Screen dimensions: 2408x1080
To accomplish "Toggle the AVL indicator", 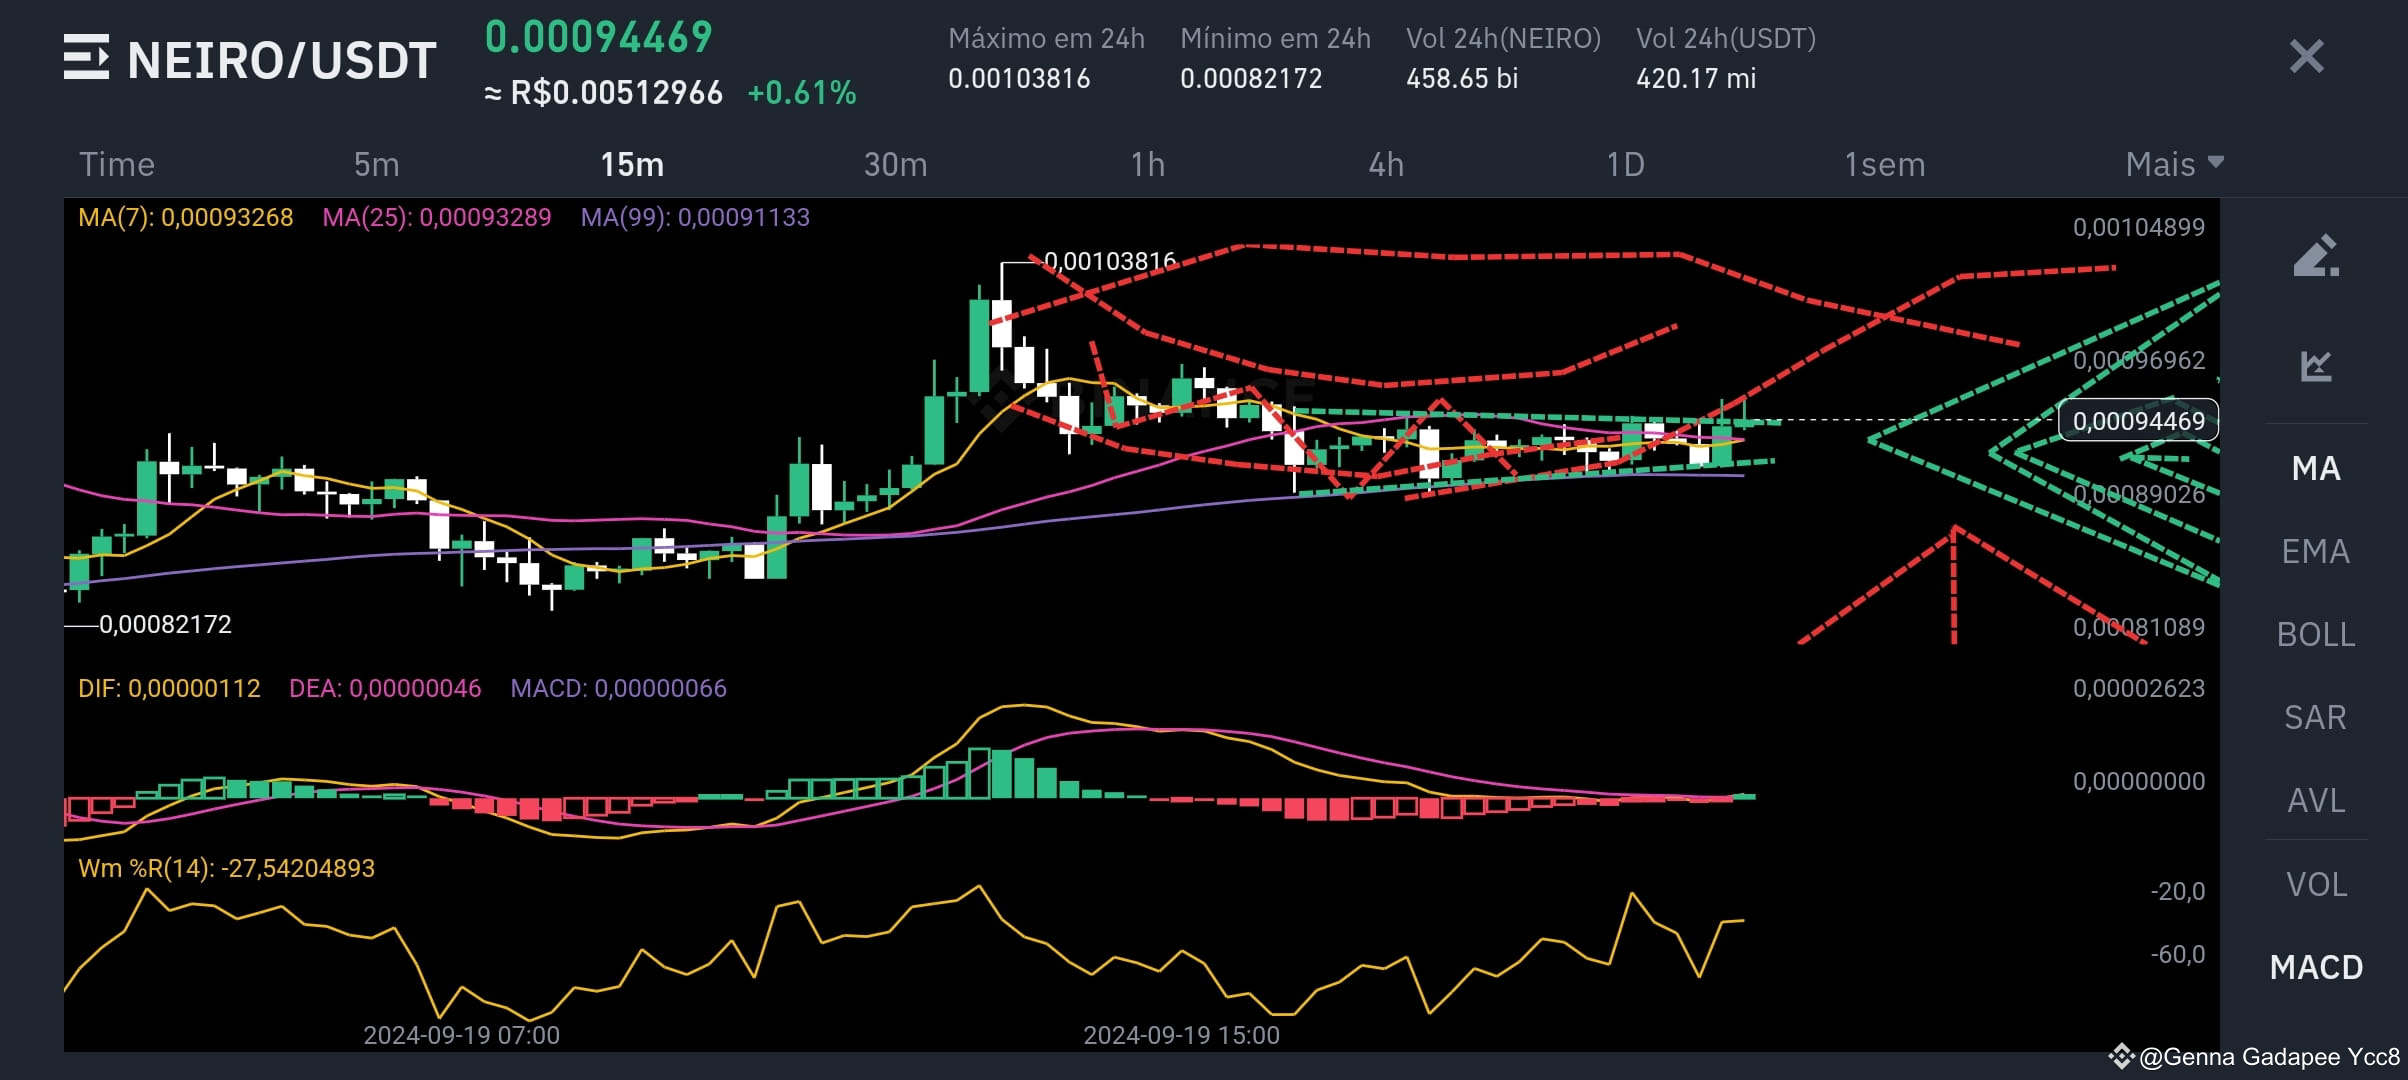I will [2315, 800].
